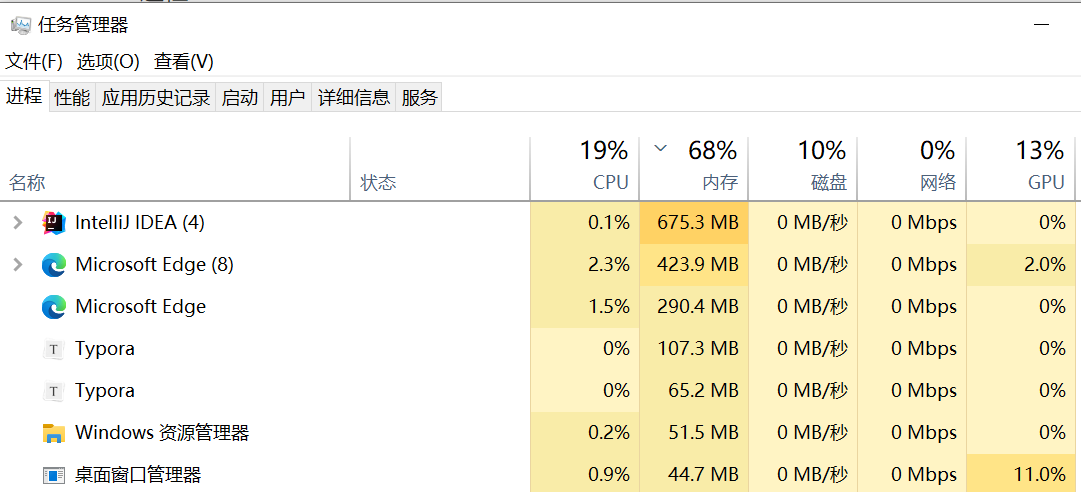
Task: Click the 内存 column sort arrow
Action: (660, 147)
